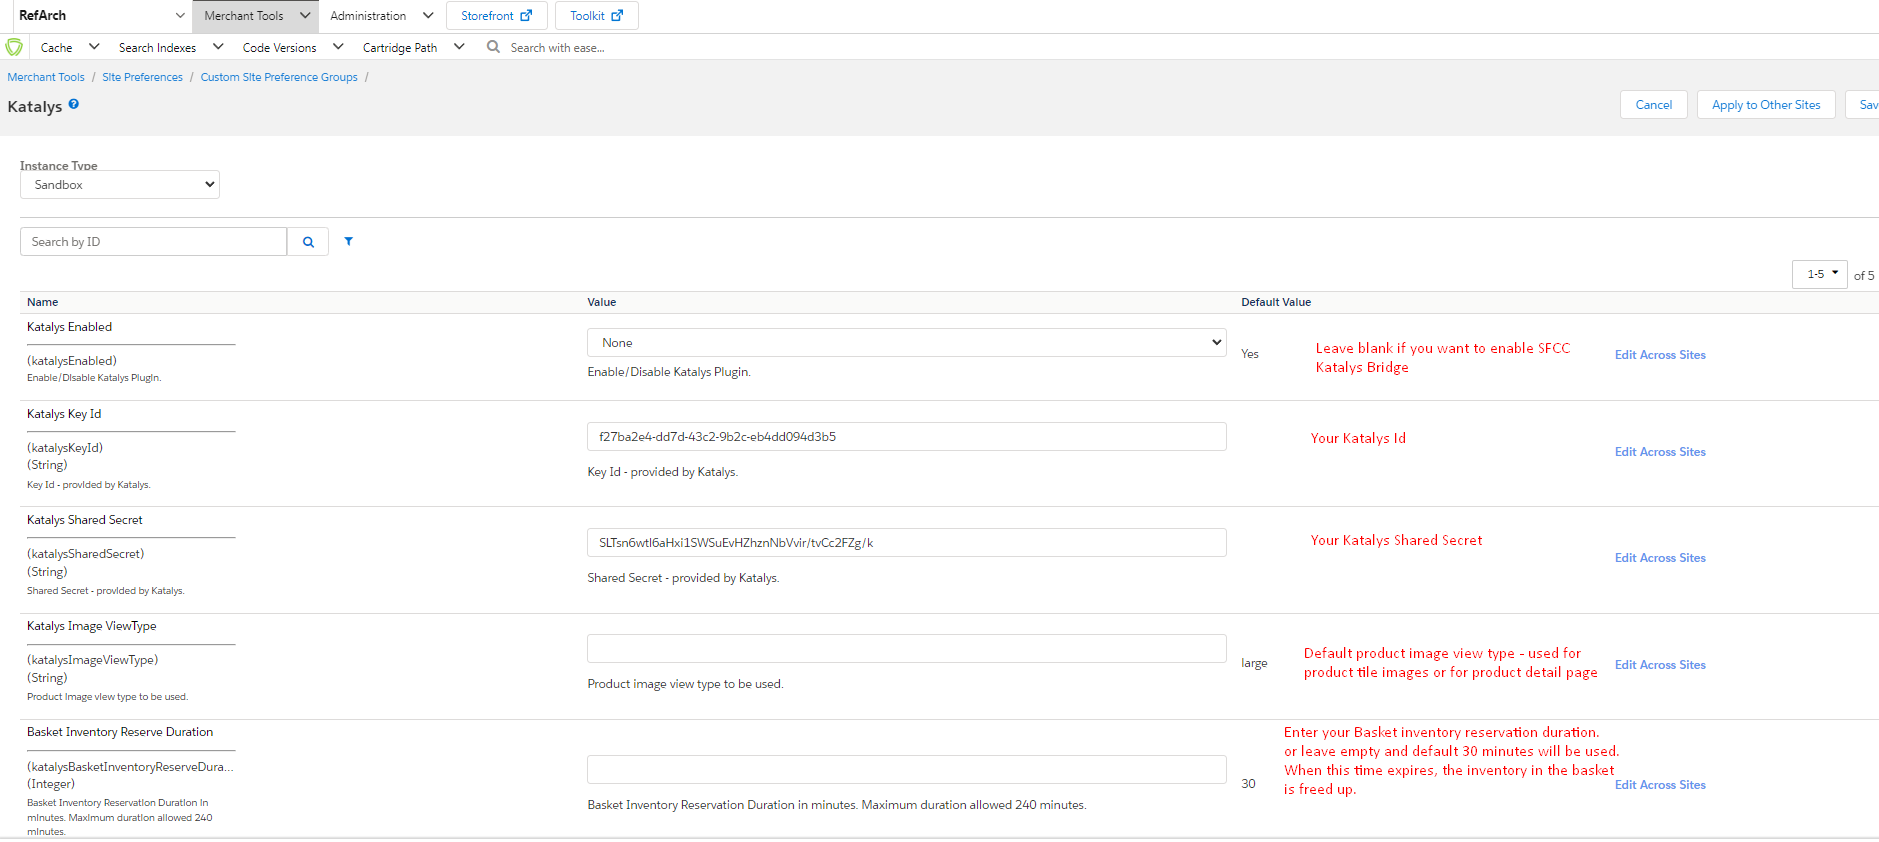Open the 1-5 page range dropdown
The height and width of the screenshot is (842, 1879).
pyautogui.click(x=1819, y=274)
